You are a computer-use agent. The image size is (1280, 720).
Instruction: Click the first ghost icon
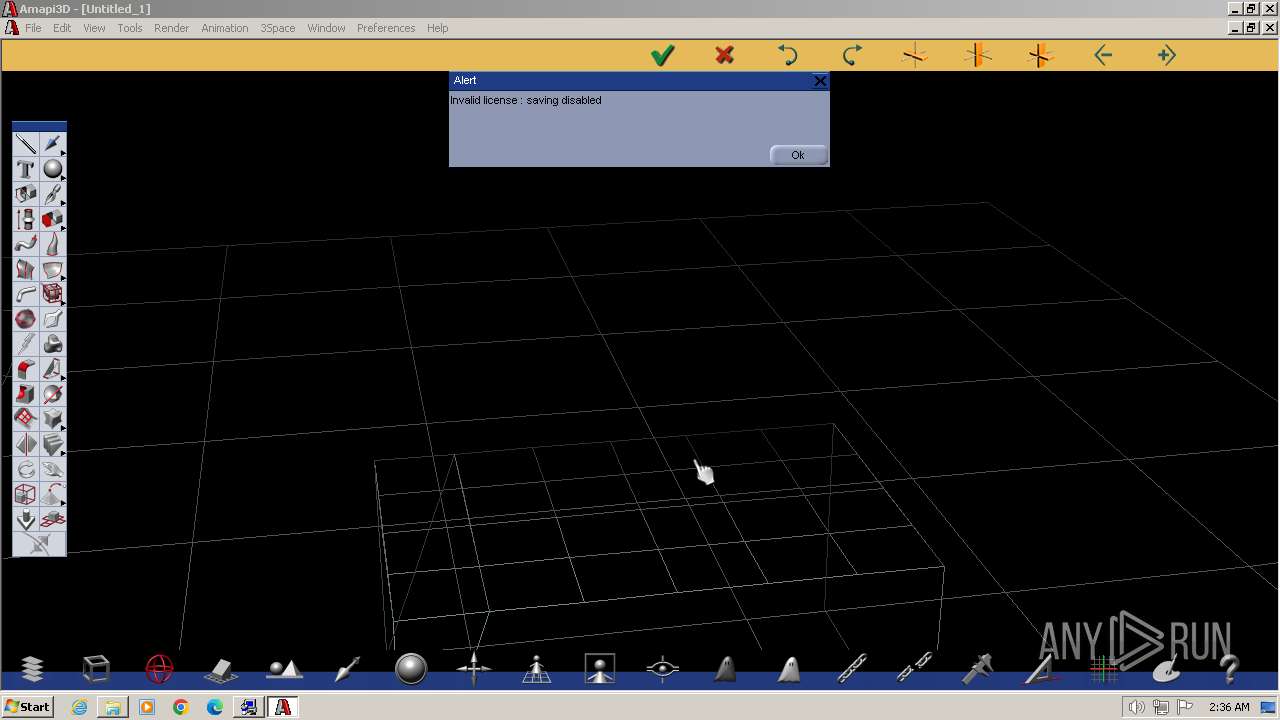pos(726,668)
